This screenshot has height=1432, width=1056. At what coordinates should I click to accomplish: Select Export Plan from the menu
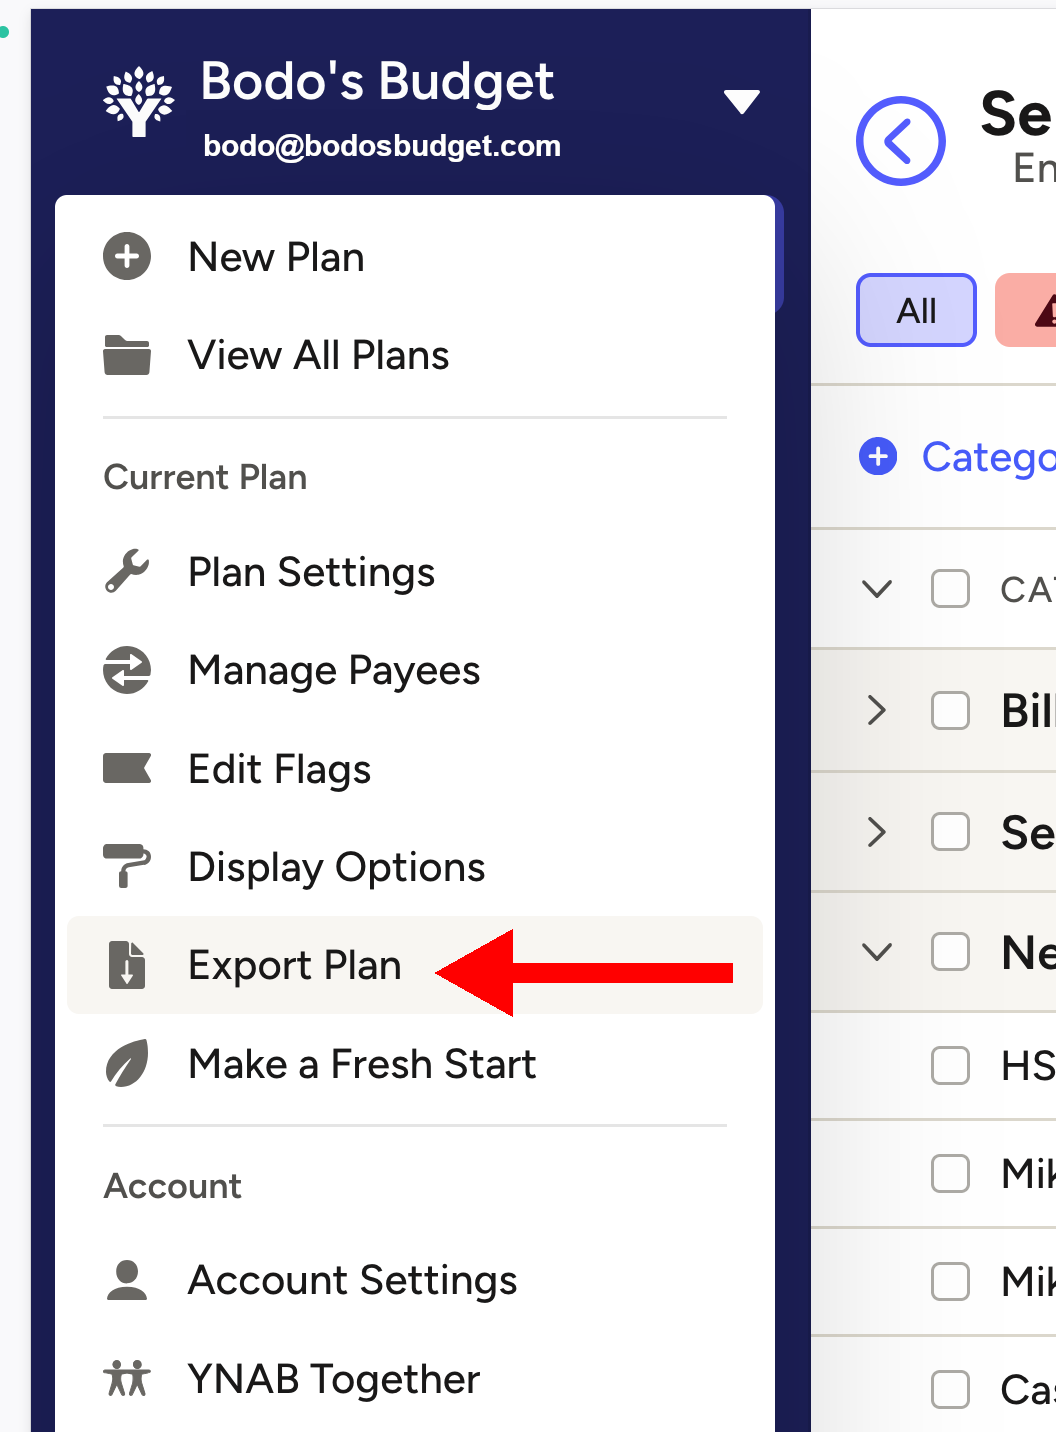click(x=295, y=966)
